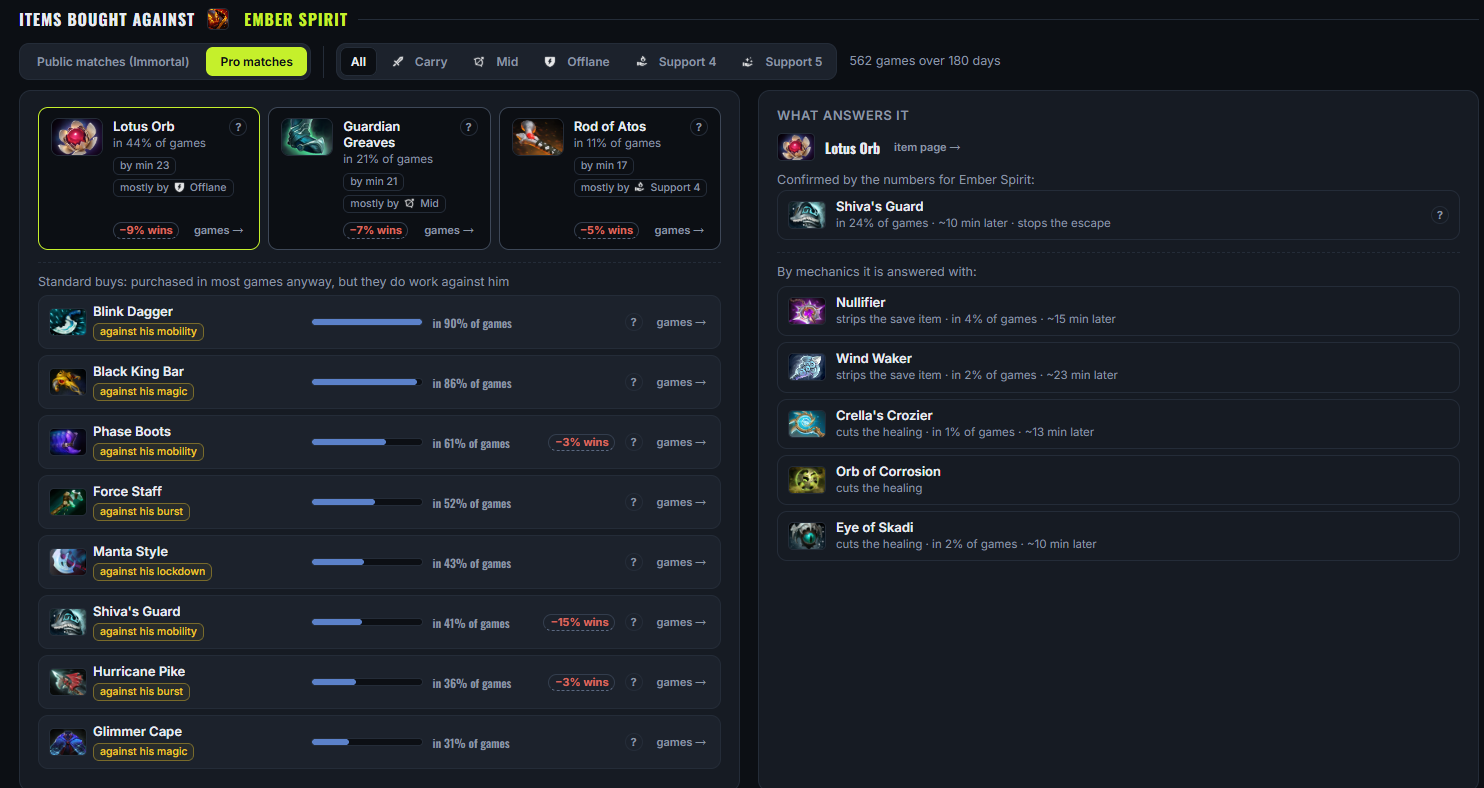1484x788 pixels.
Task: View games for Blink Dagger row
Action: (x=681, y=323)
